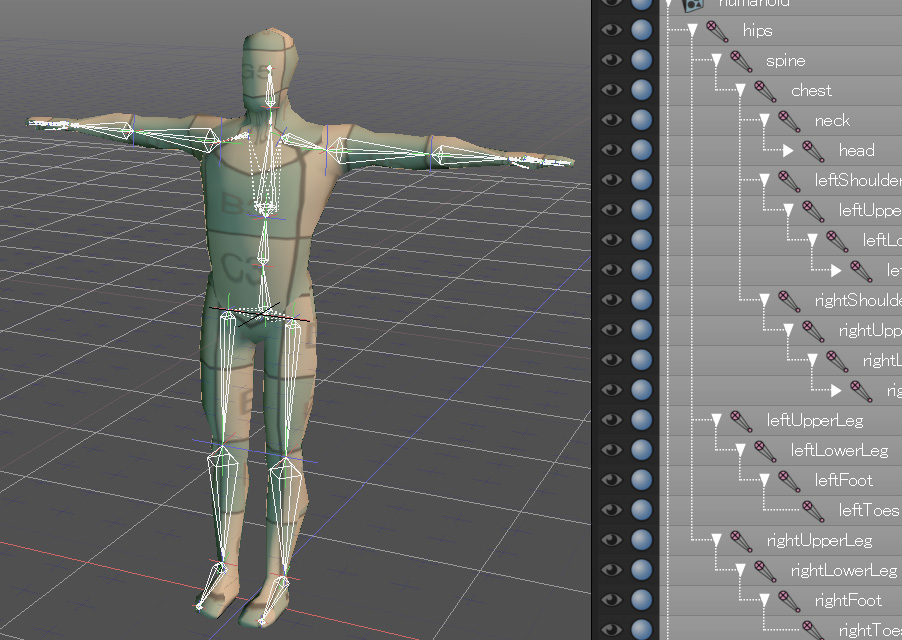Select the "rightUpperLeg" label in the tree
This screenshot has height=640, width=902.
[820, 541]
